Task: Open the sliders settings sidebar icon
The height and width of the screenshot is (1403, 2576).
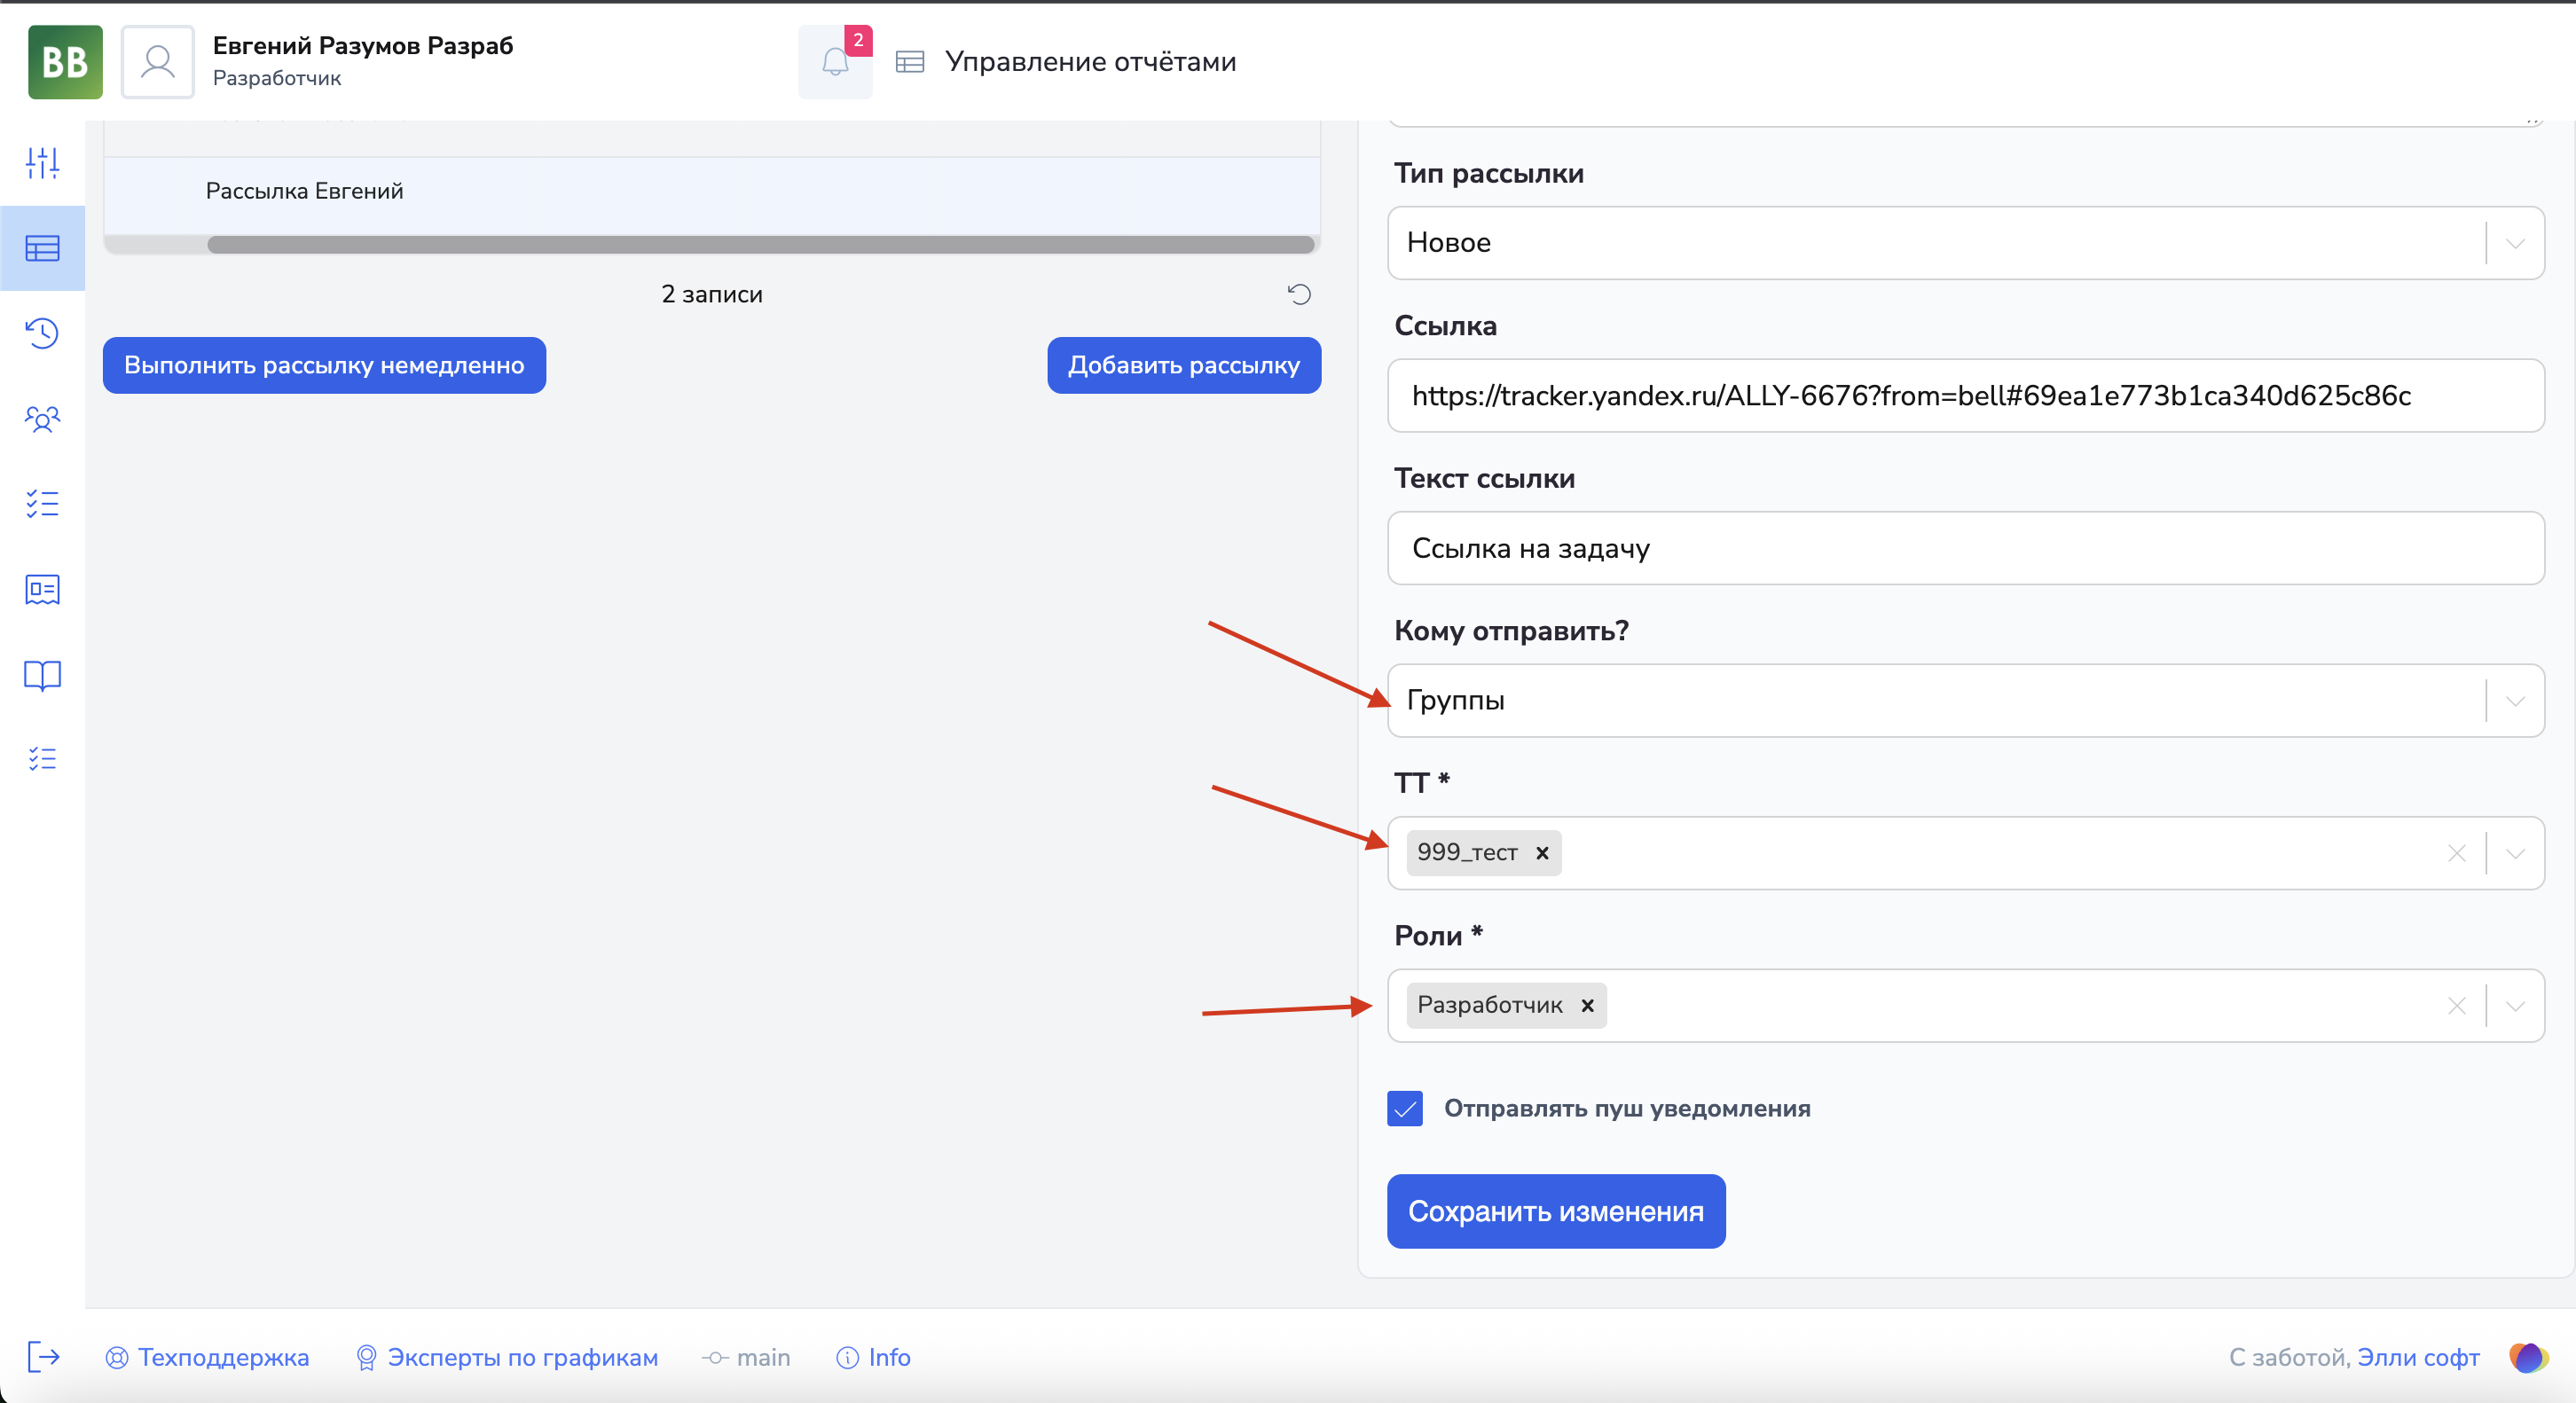Action: coord(42,162)
